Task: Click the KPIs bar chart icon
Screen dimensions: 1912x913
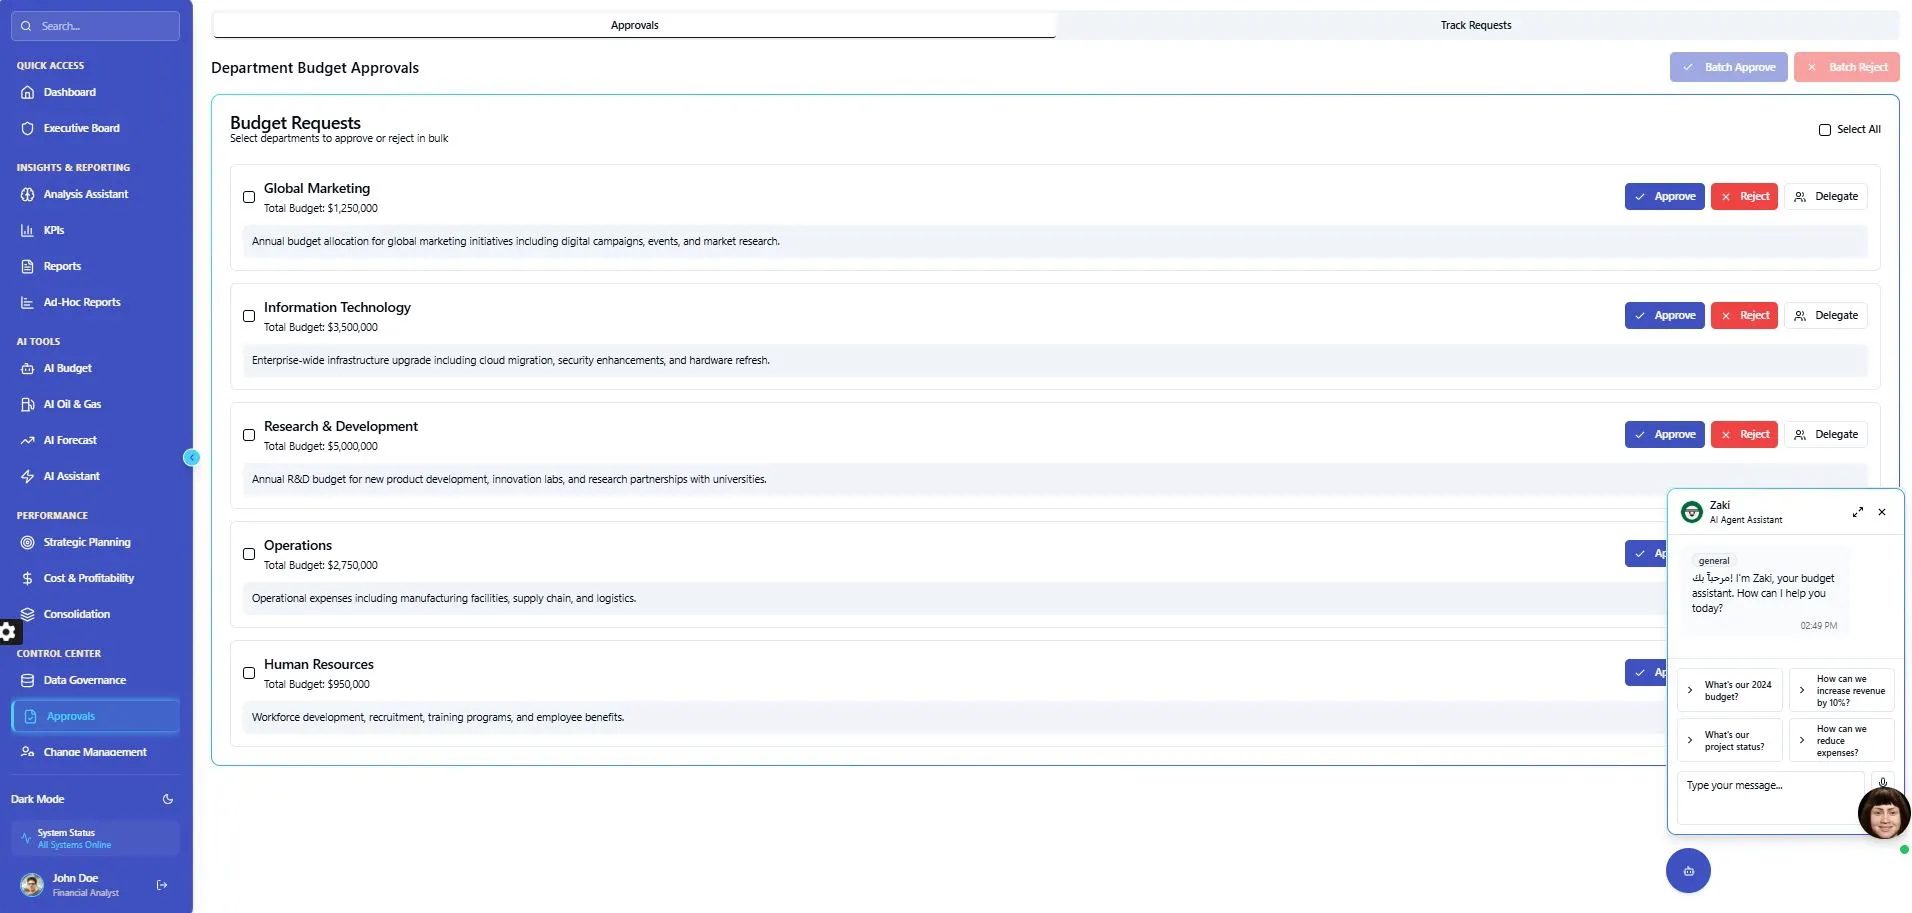Action: pyautogui.click(x=27, y=230)
